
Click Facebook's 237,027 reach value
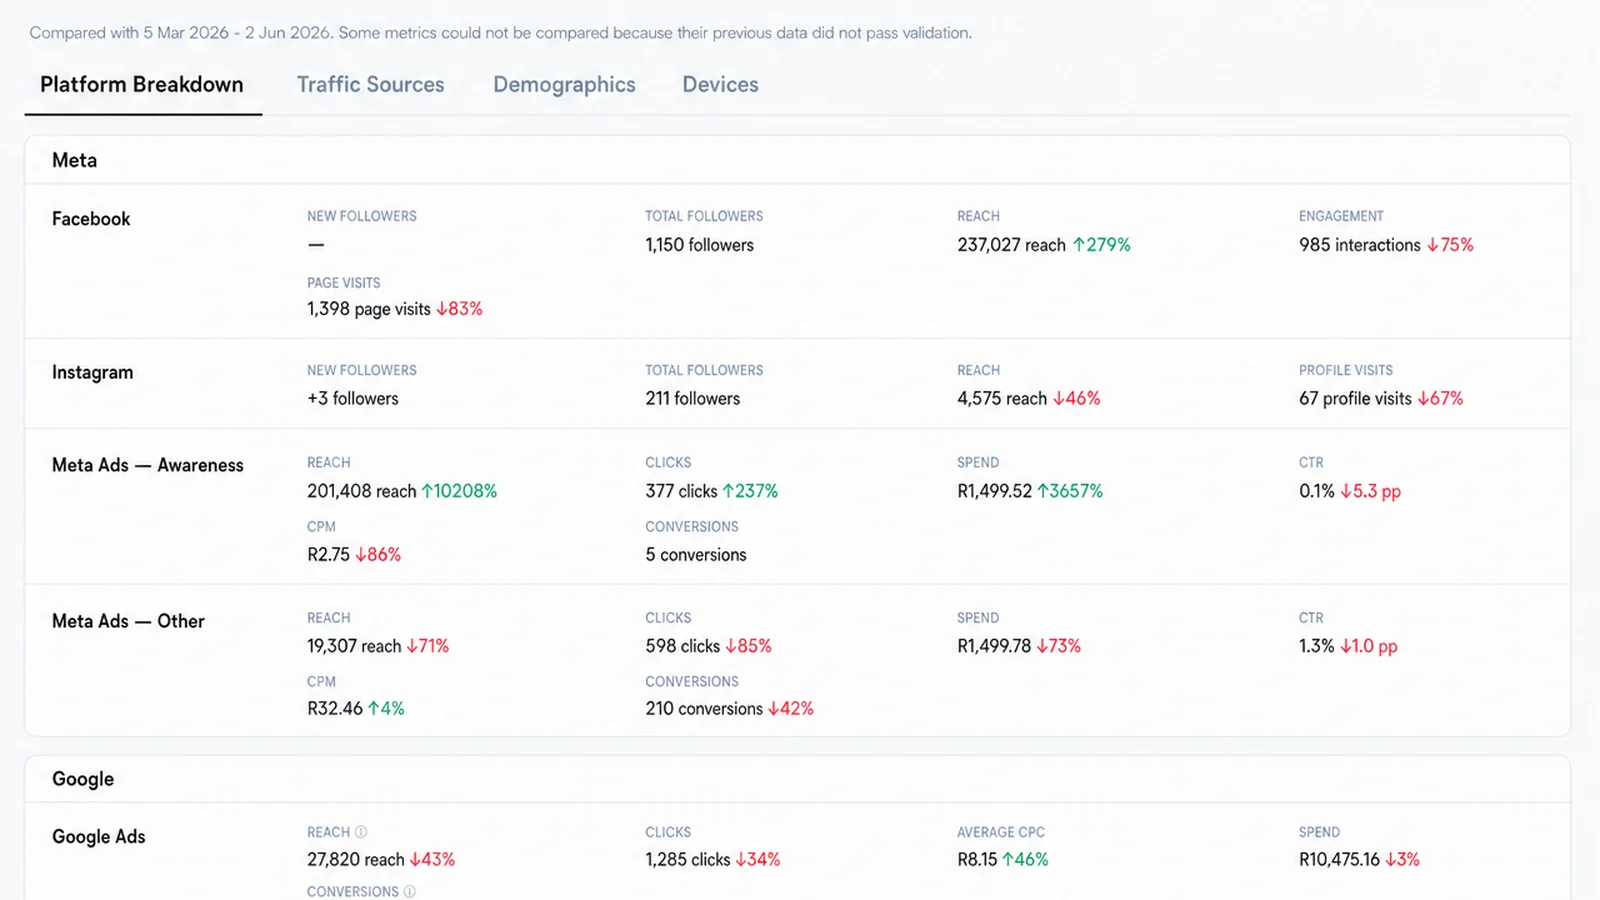coord(1012,245)
